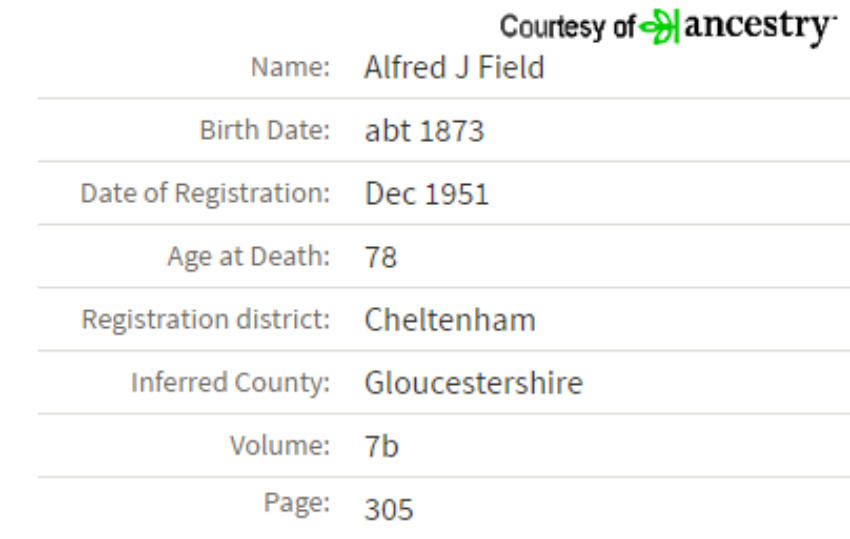Click the Page label
Viewport: 850px width, 539px height.
coord(297,503)
